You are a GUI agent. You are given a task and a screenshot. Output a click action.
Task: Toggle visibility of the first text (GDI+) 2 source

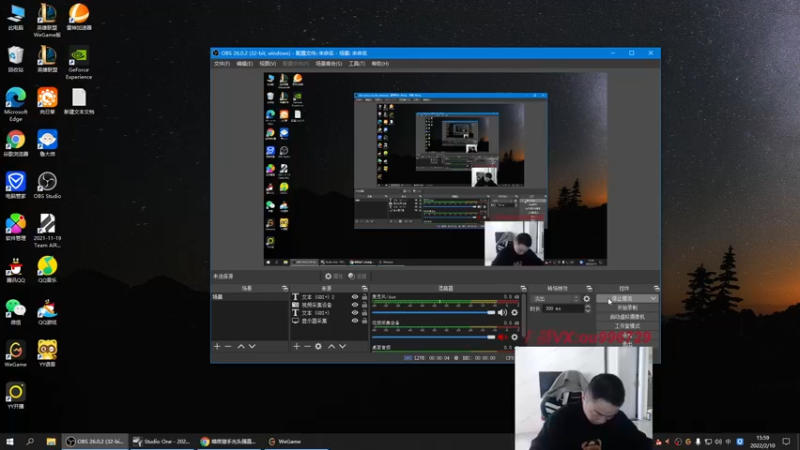355,296
